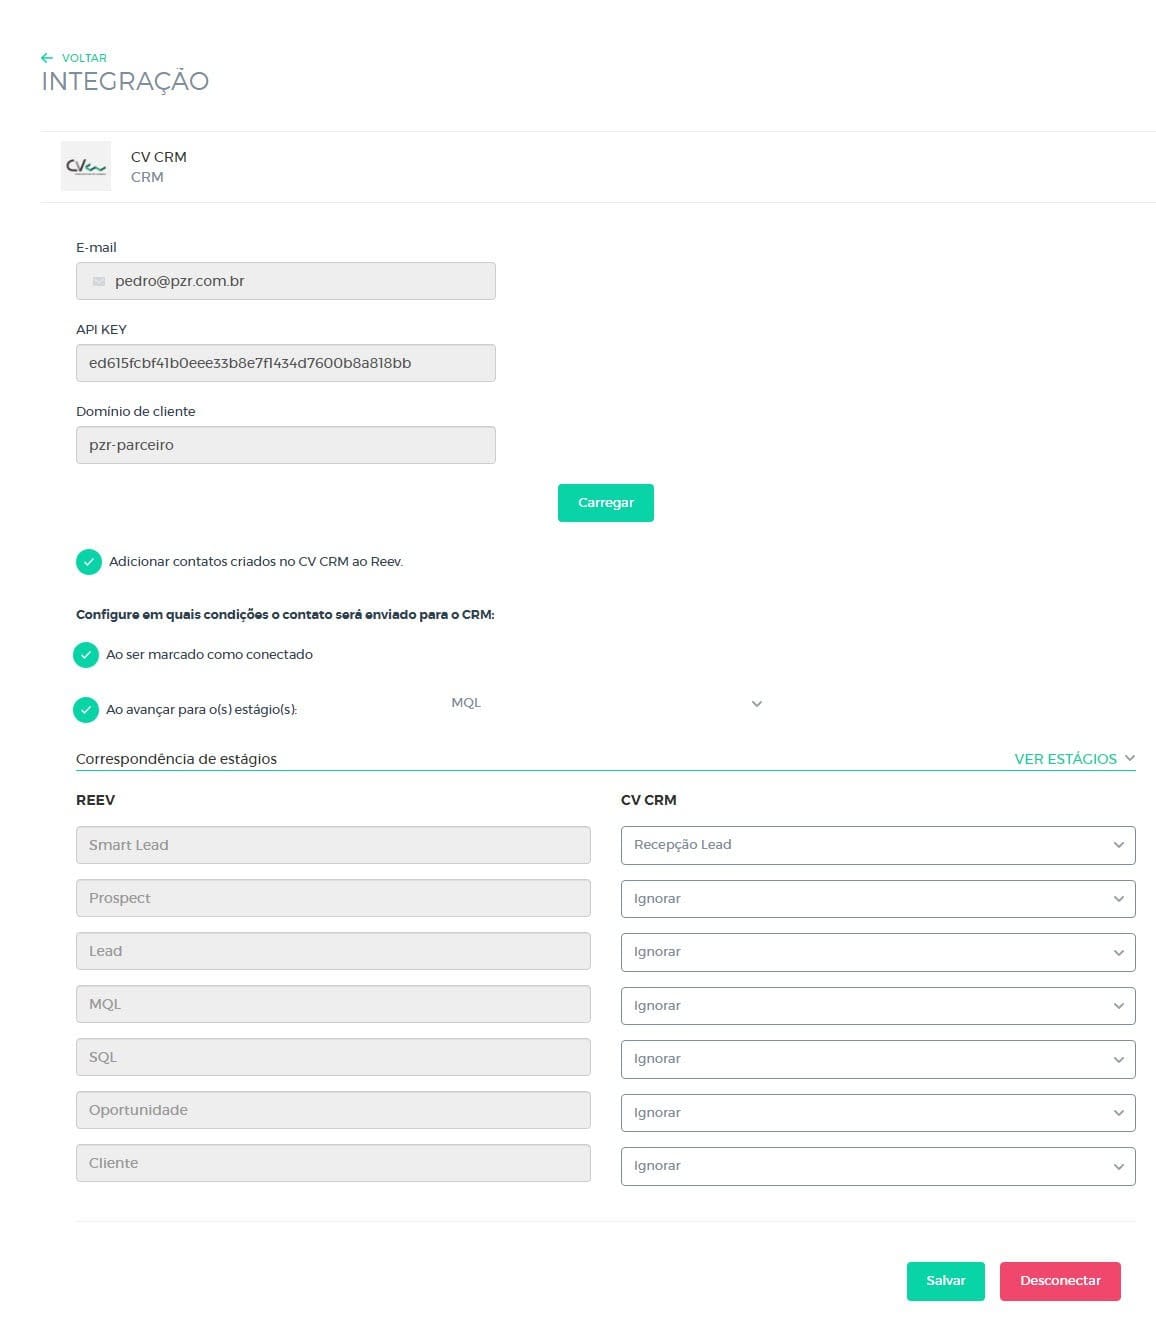Open CV CRM dropdown for Cliente row
Image resolution: width=1156 pixels, height=1319 pixels.
(877, 1166)
